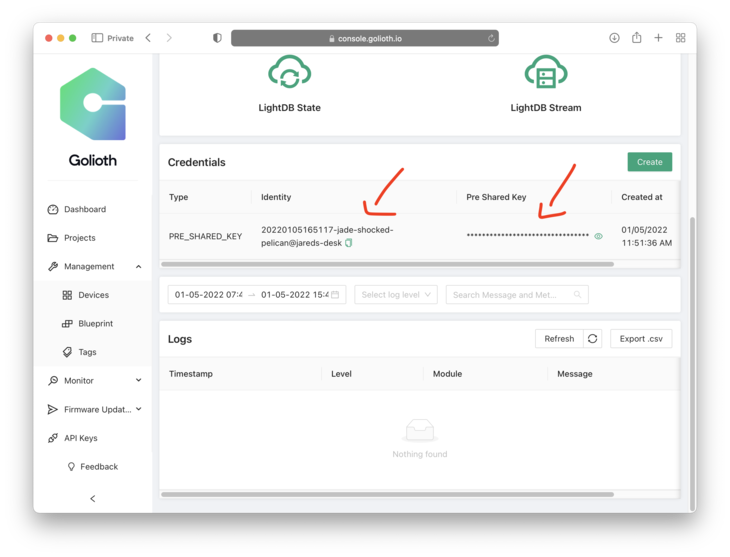The height and width of the screenshot is (557, 730).
Task: Click the Identity column header
Action: (276, 197)
